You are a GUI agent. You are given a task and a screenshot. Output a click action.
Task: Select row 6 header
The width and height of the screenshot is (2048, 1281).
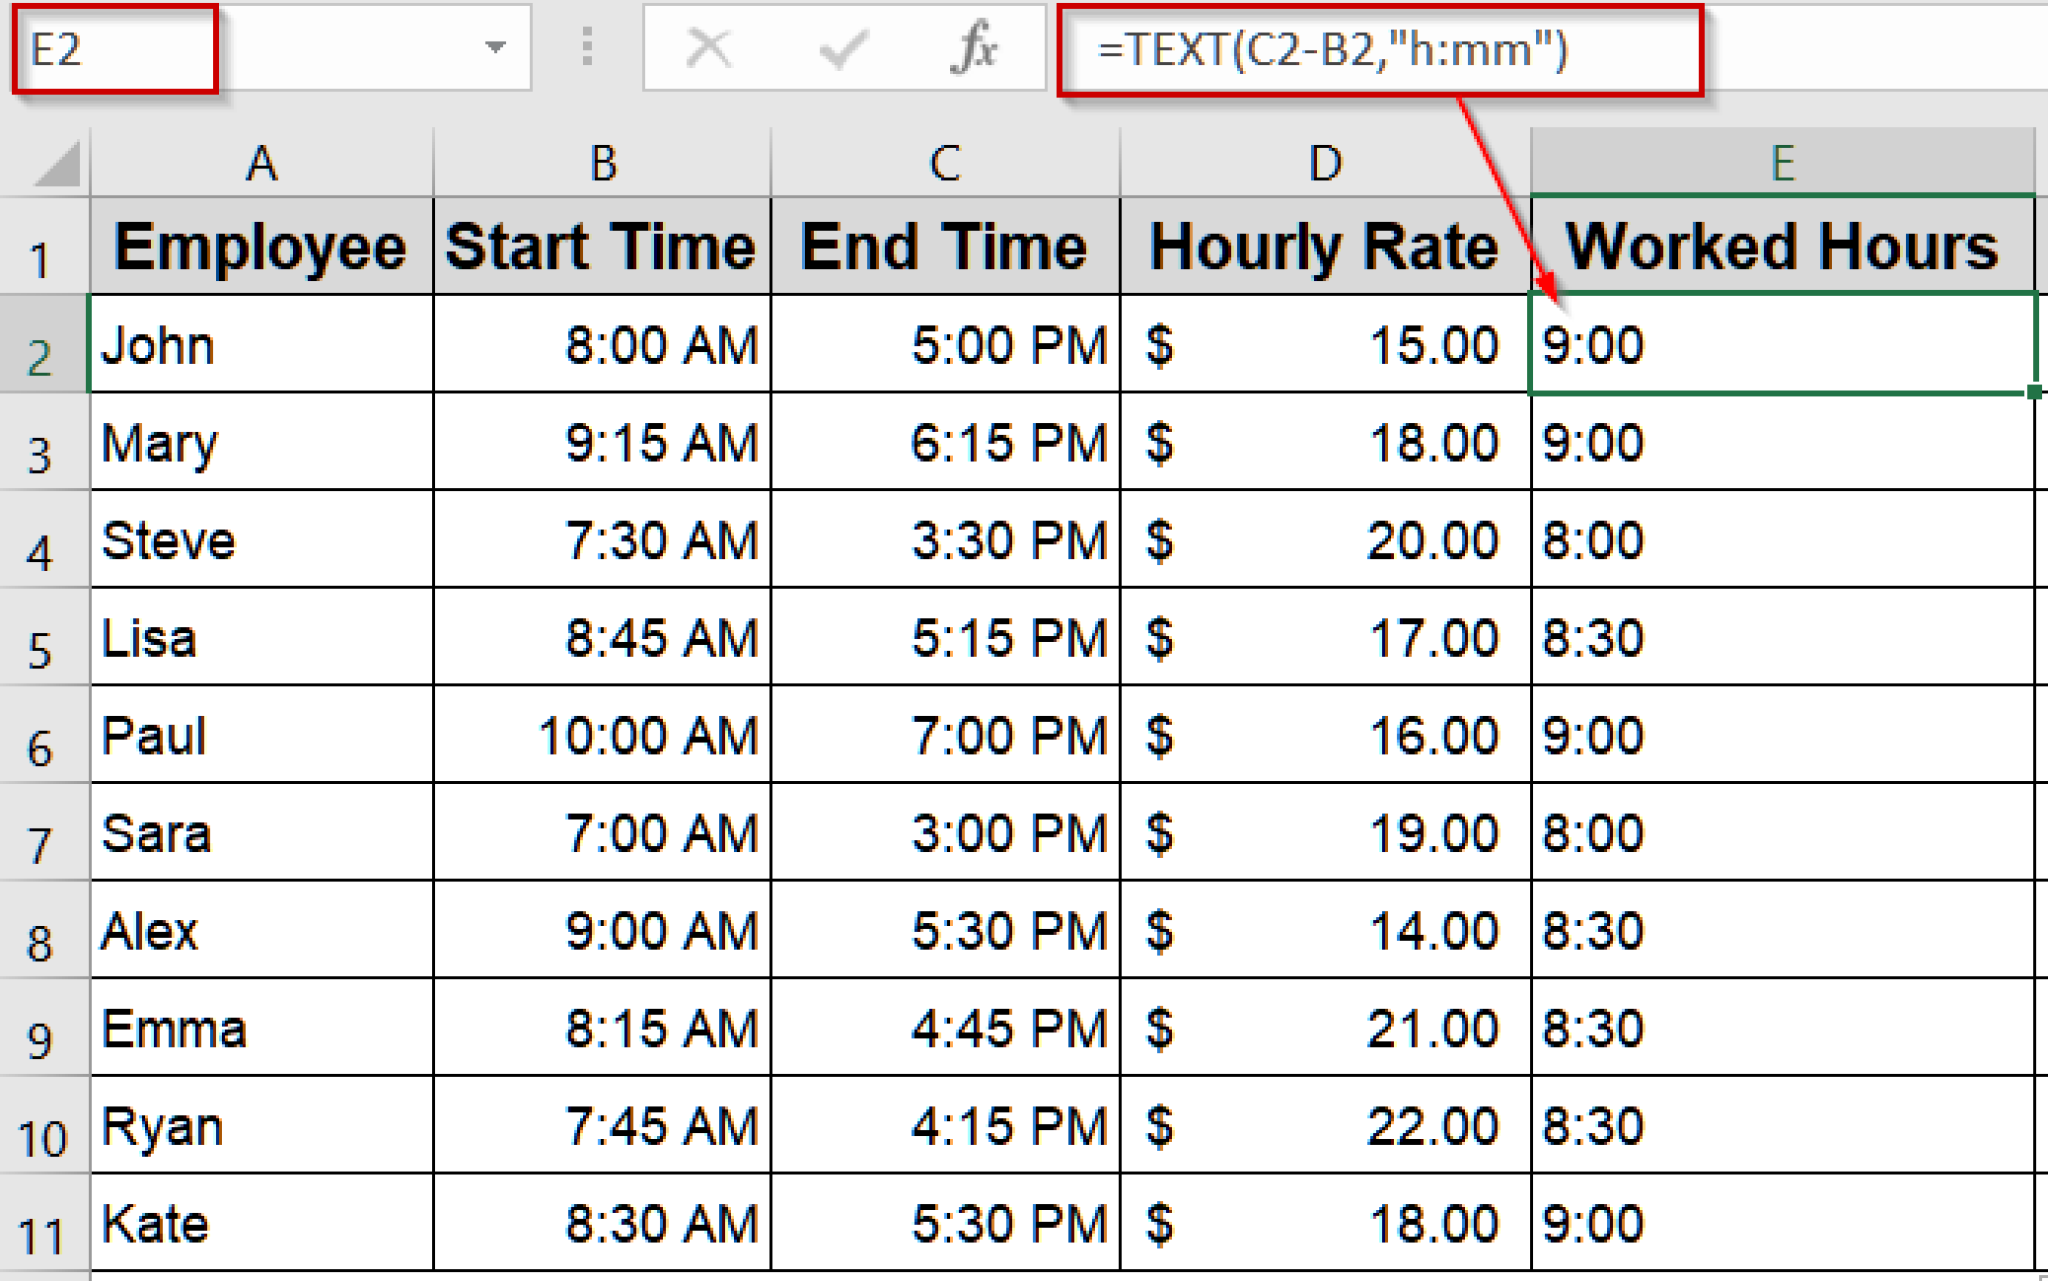pyautogui.click(x=44, y=734)
